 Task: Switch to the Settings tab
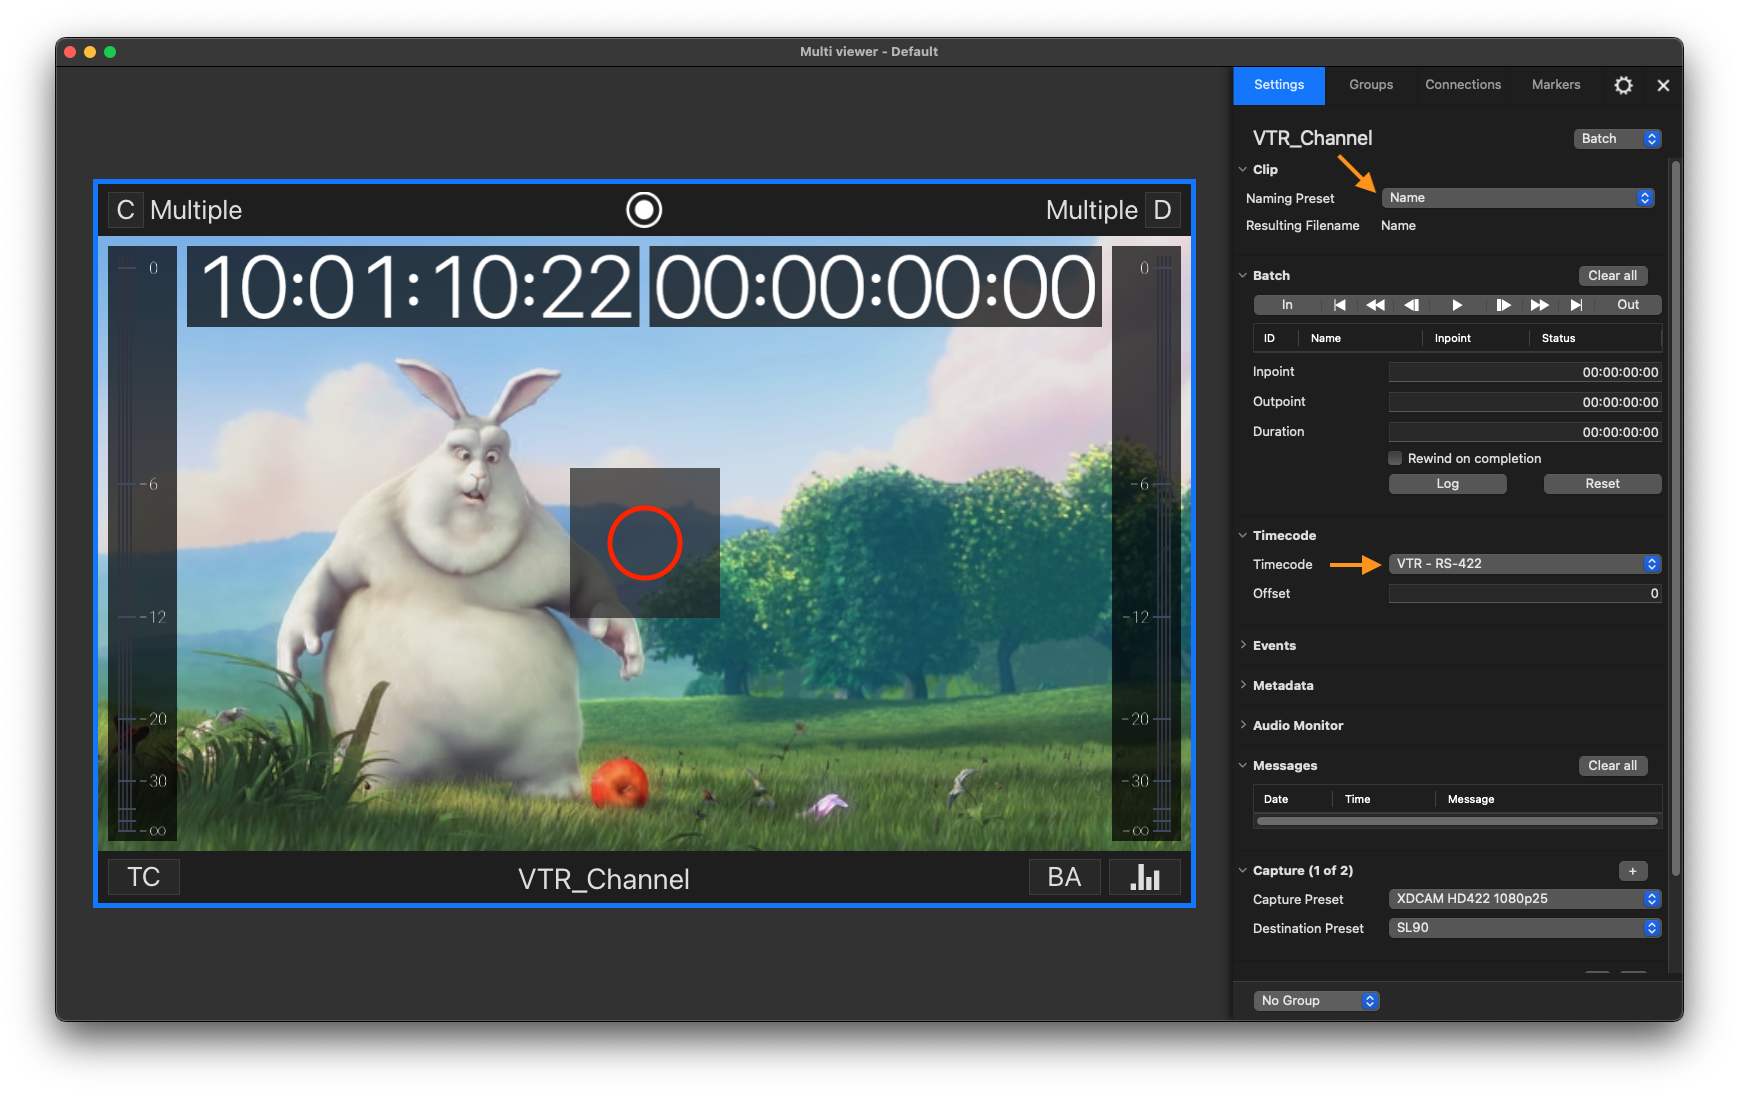(x=1279, y=85)
